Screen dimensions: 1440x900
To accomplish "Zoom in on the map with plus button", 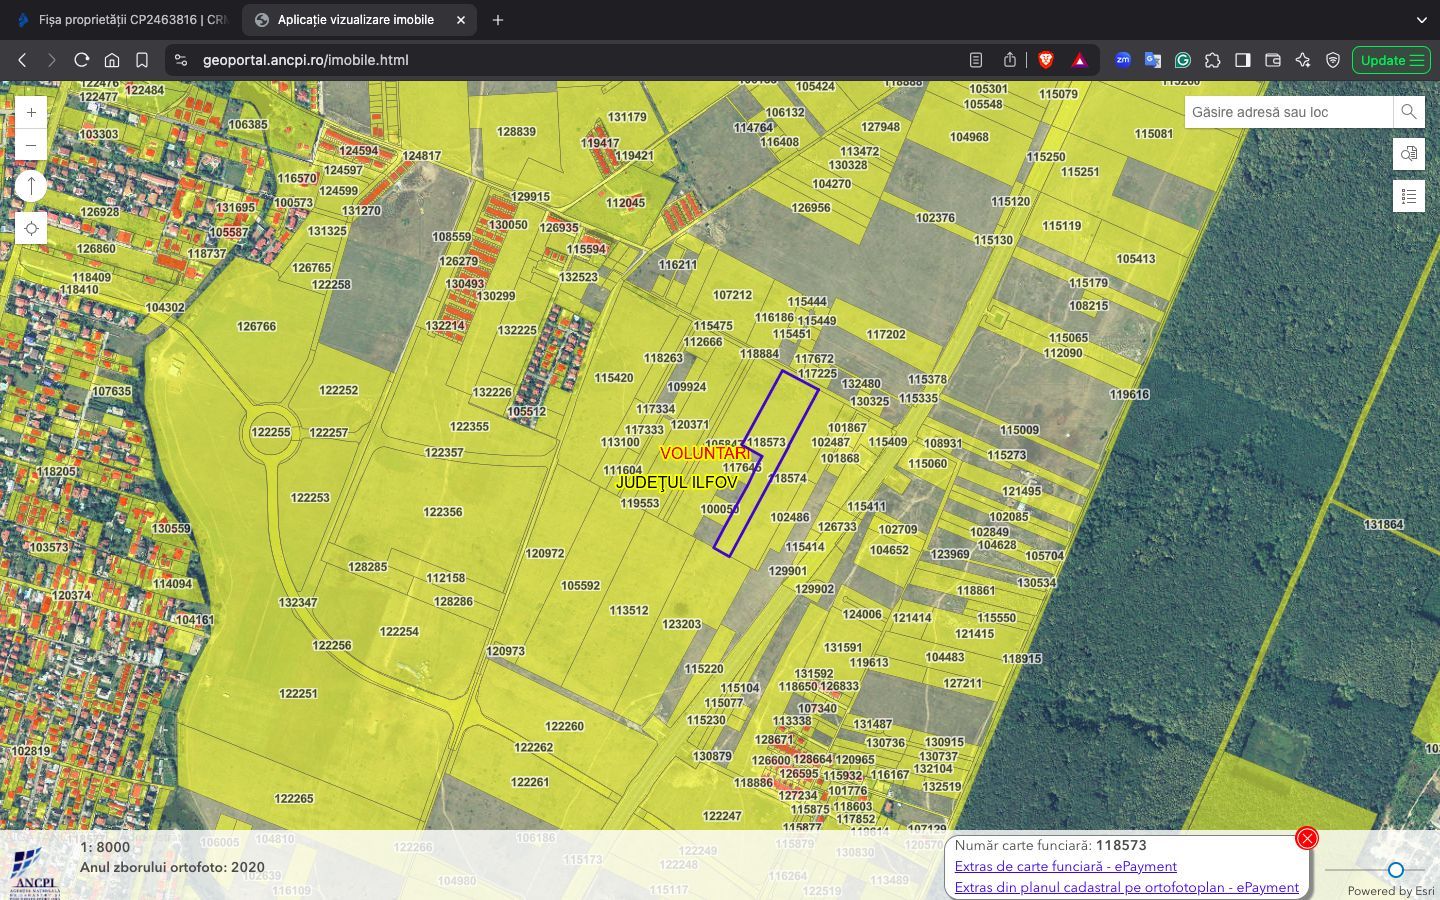I will point(31,113).
